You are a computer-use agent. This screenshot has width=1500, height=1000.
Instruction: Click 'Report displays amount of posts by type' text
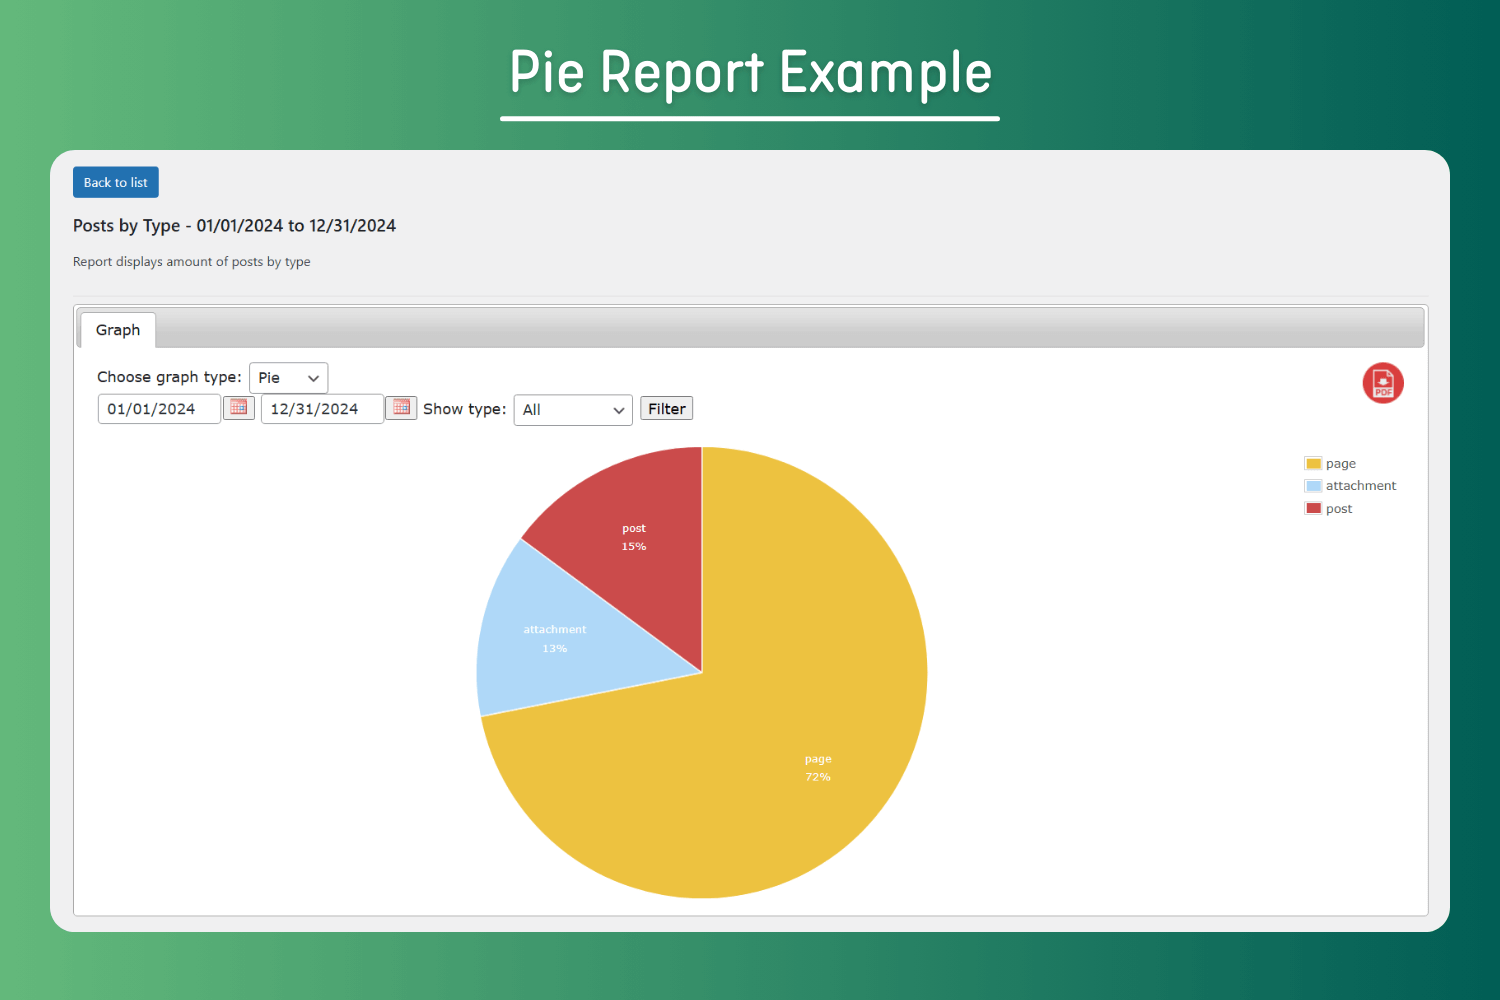coord(192,262)
